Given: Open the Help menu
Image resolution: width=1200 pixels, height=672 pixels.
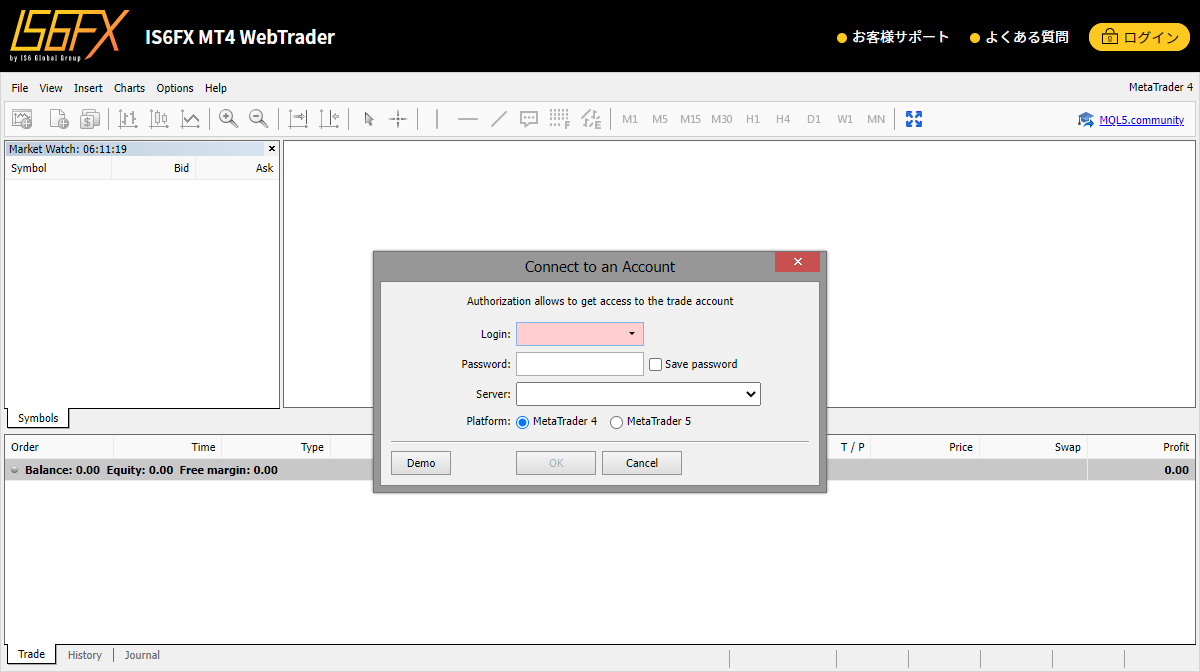Looking at the screenshot, I should 216,88.
